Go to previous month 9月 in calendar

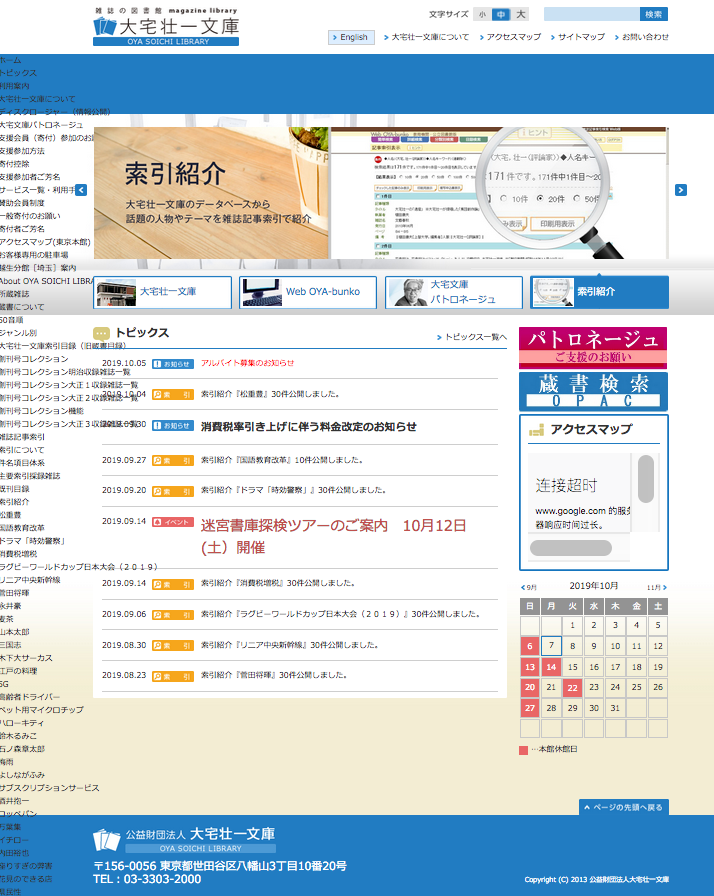tap(529, 587)
